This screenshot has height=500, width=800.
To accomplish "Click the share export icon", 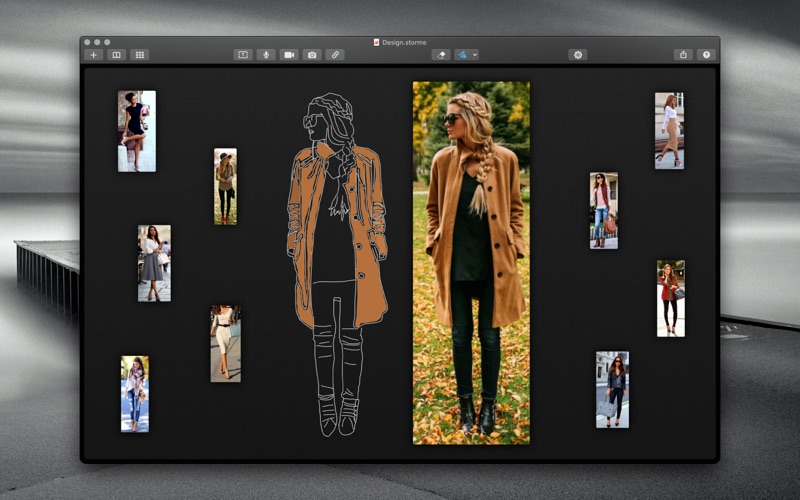I will (683, 55).
